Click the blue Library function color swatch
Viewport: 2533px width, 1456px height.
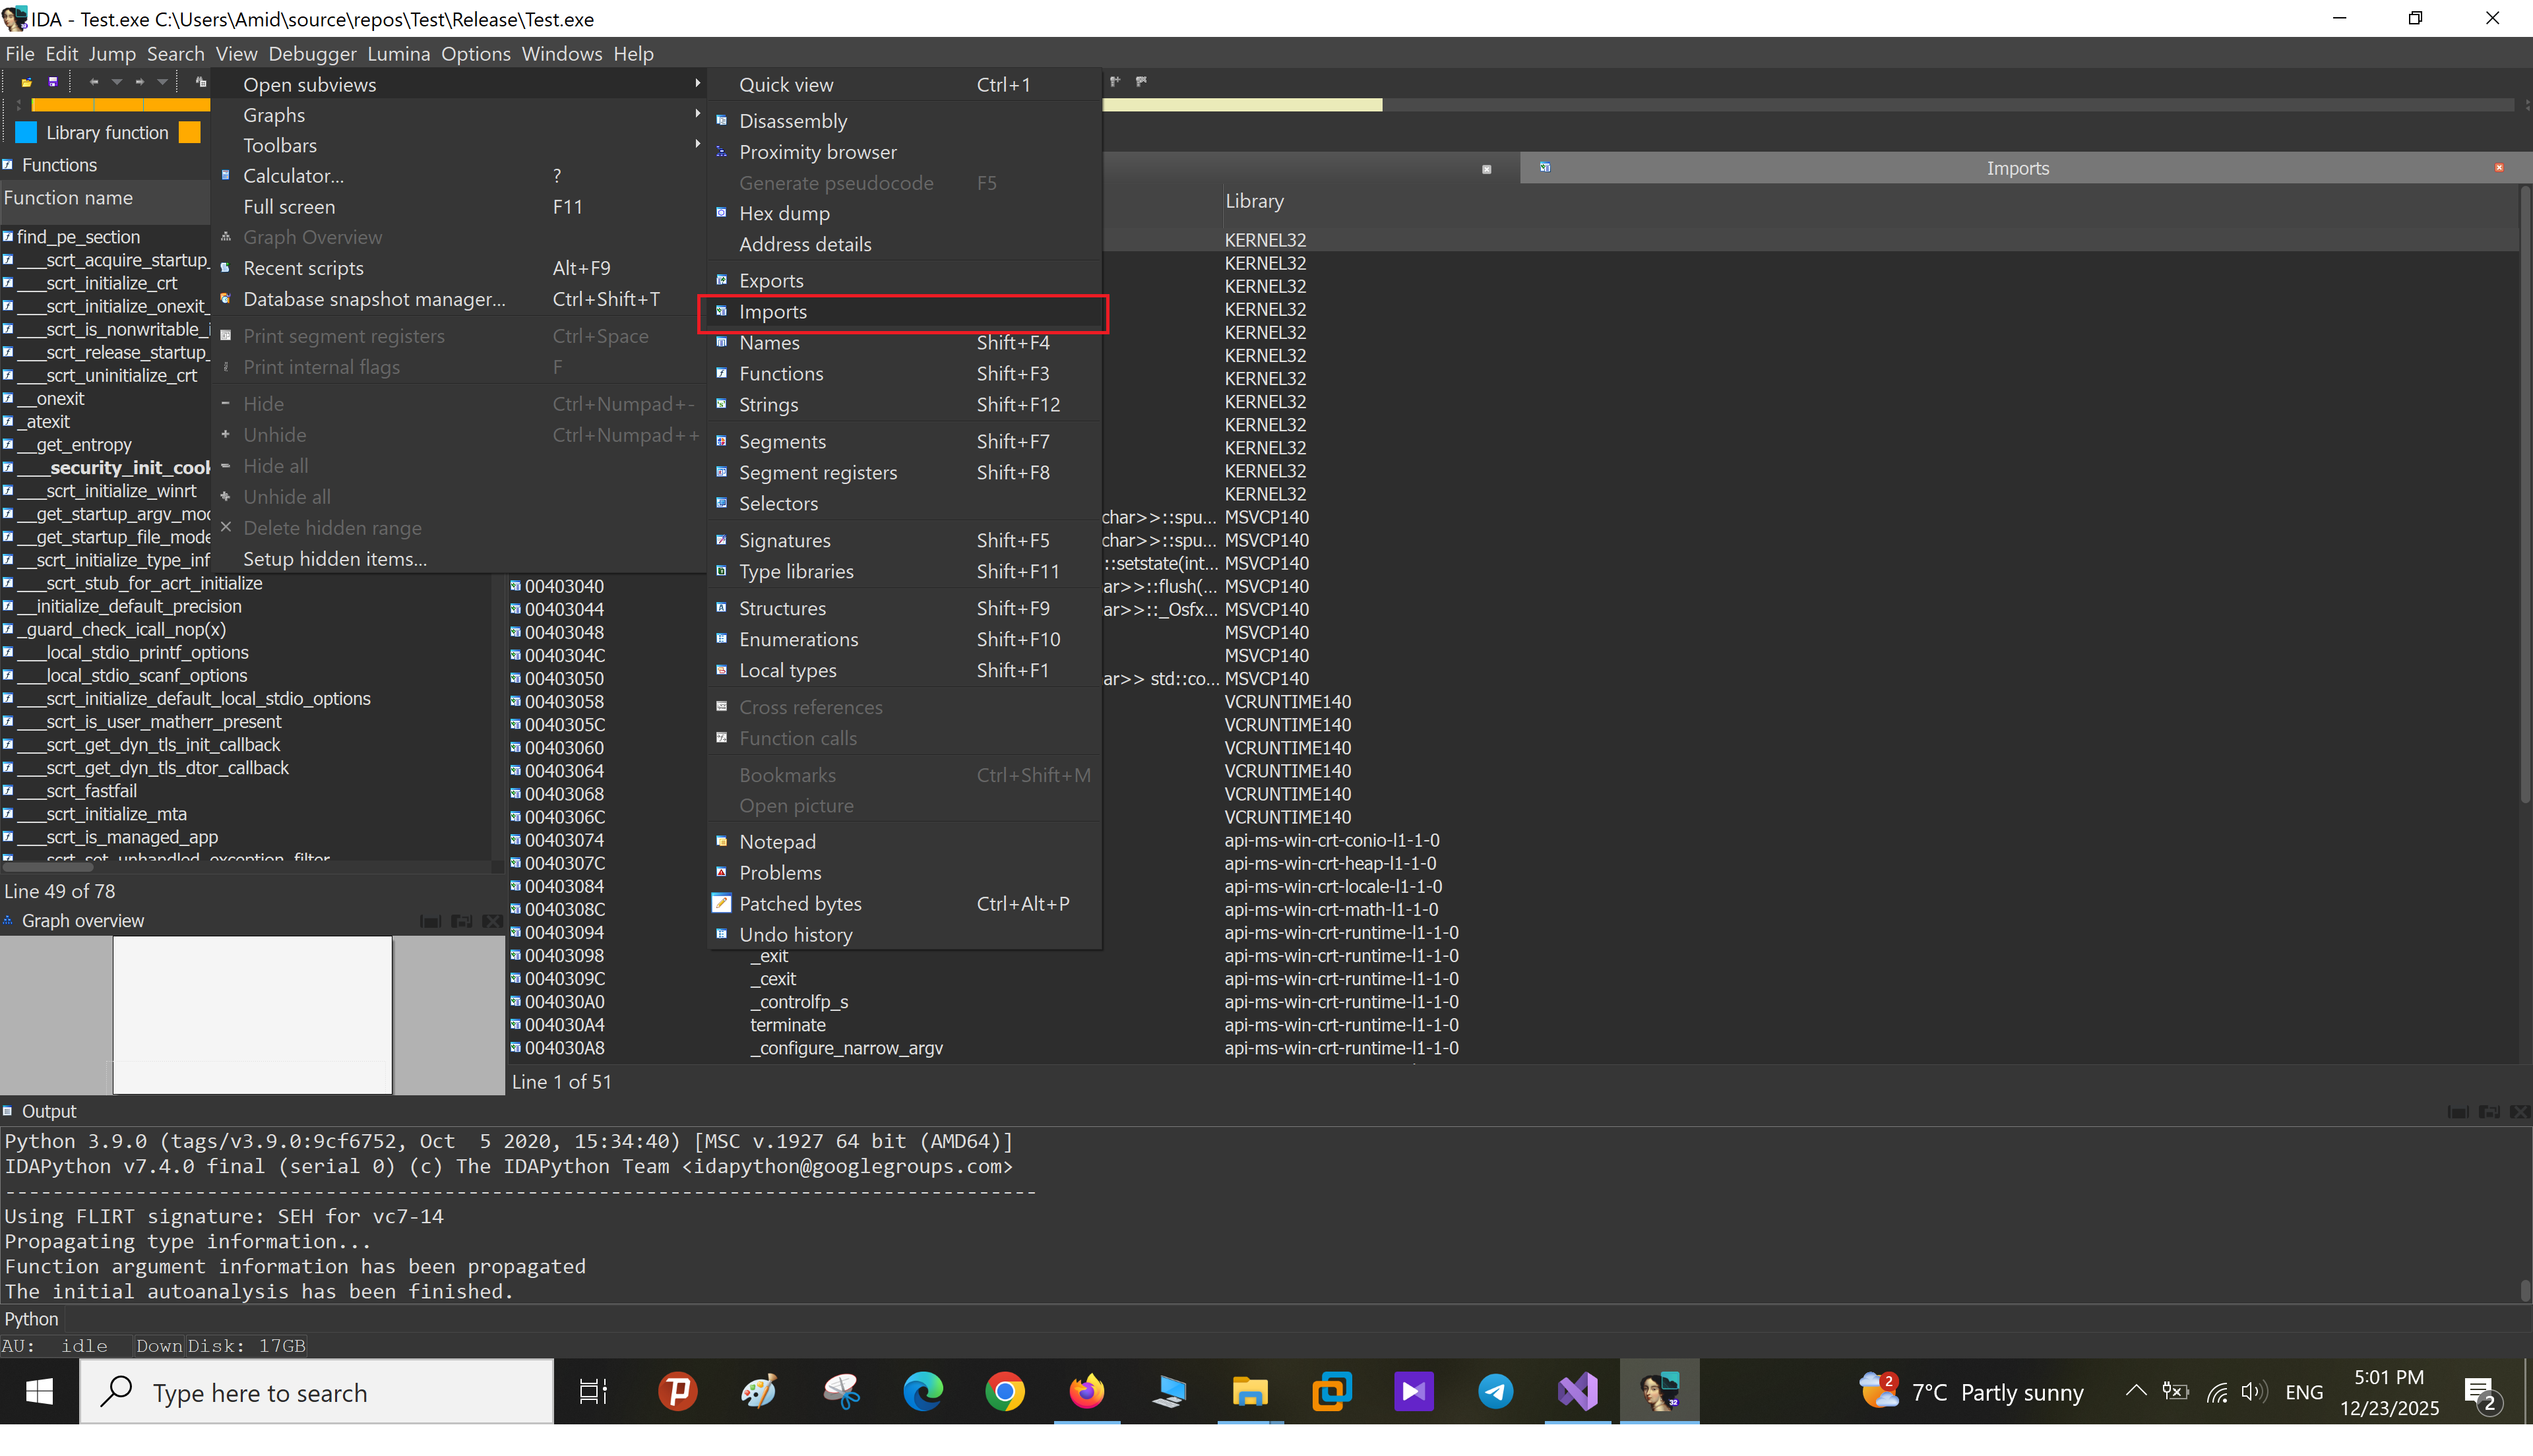pyautogui.click(x=27, y=133)
